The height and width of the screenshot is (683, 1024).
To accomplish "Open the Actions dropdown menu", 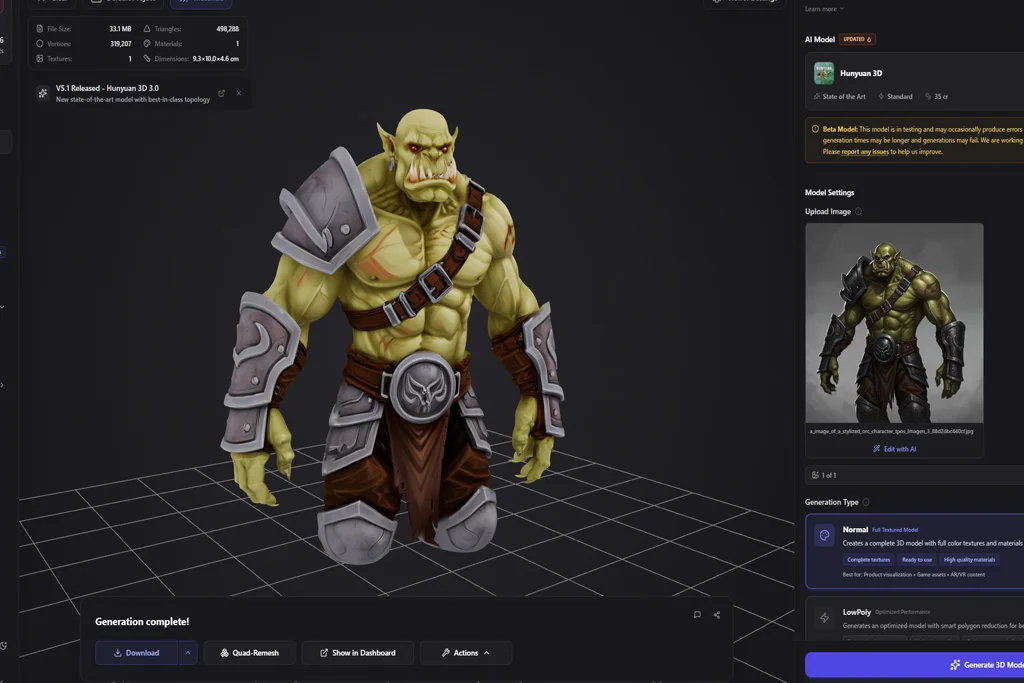I will click(x=466, y=652).
